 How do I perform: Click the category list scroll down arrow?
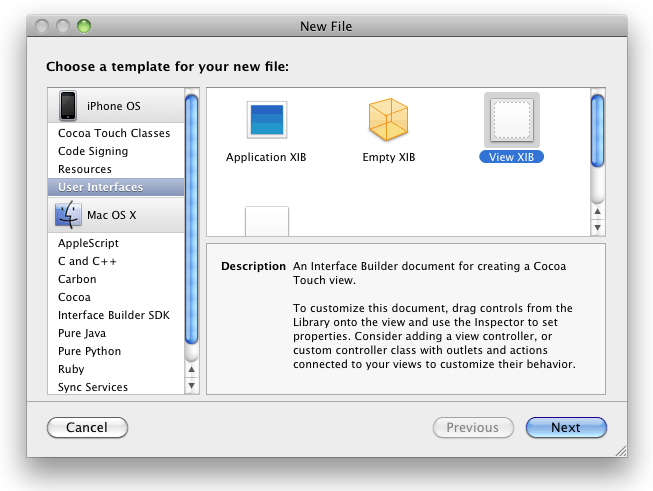192,386
